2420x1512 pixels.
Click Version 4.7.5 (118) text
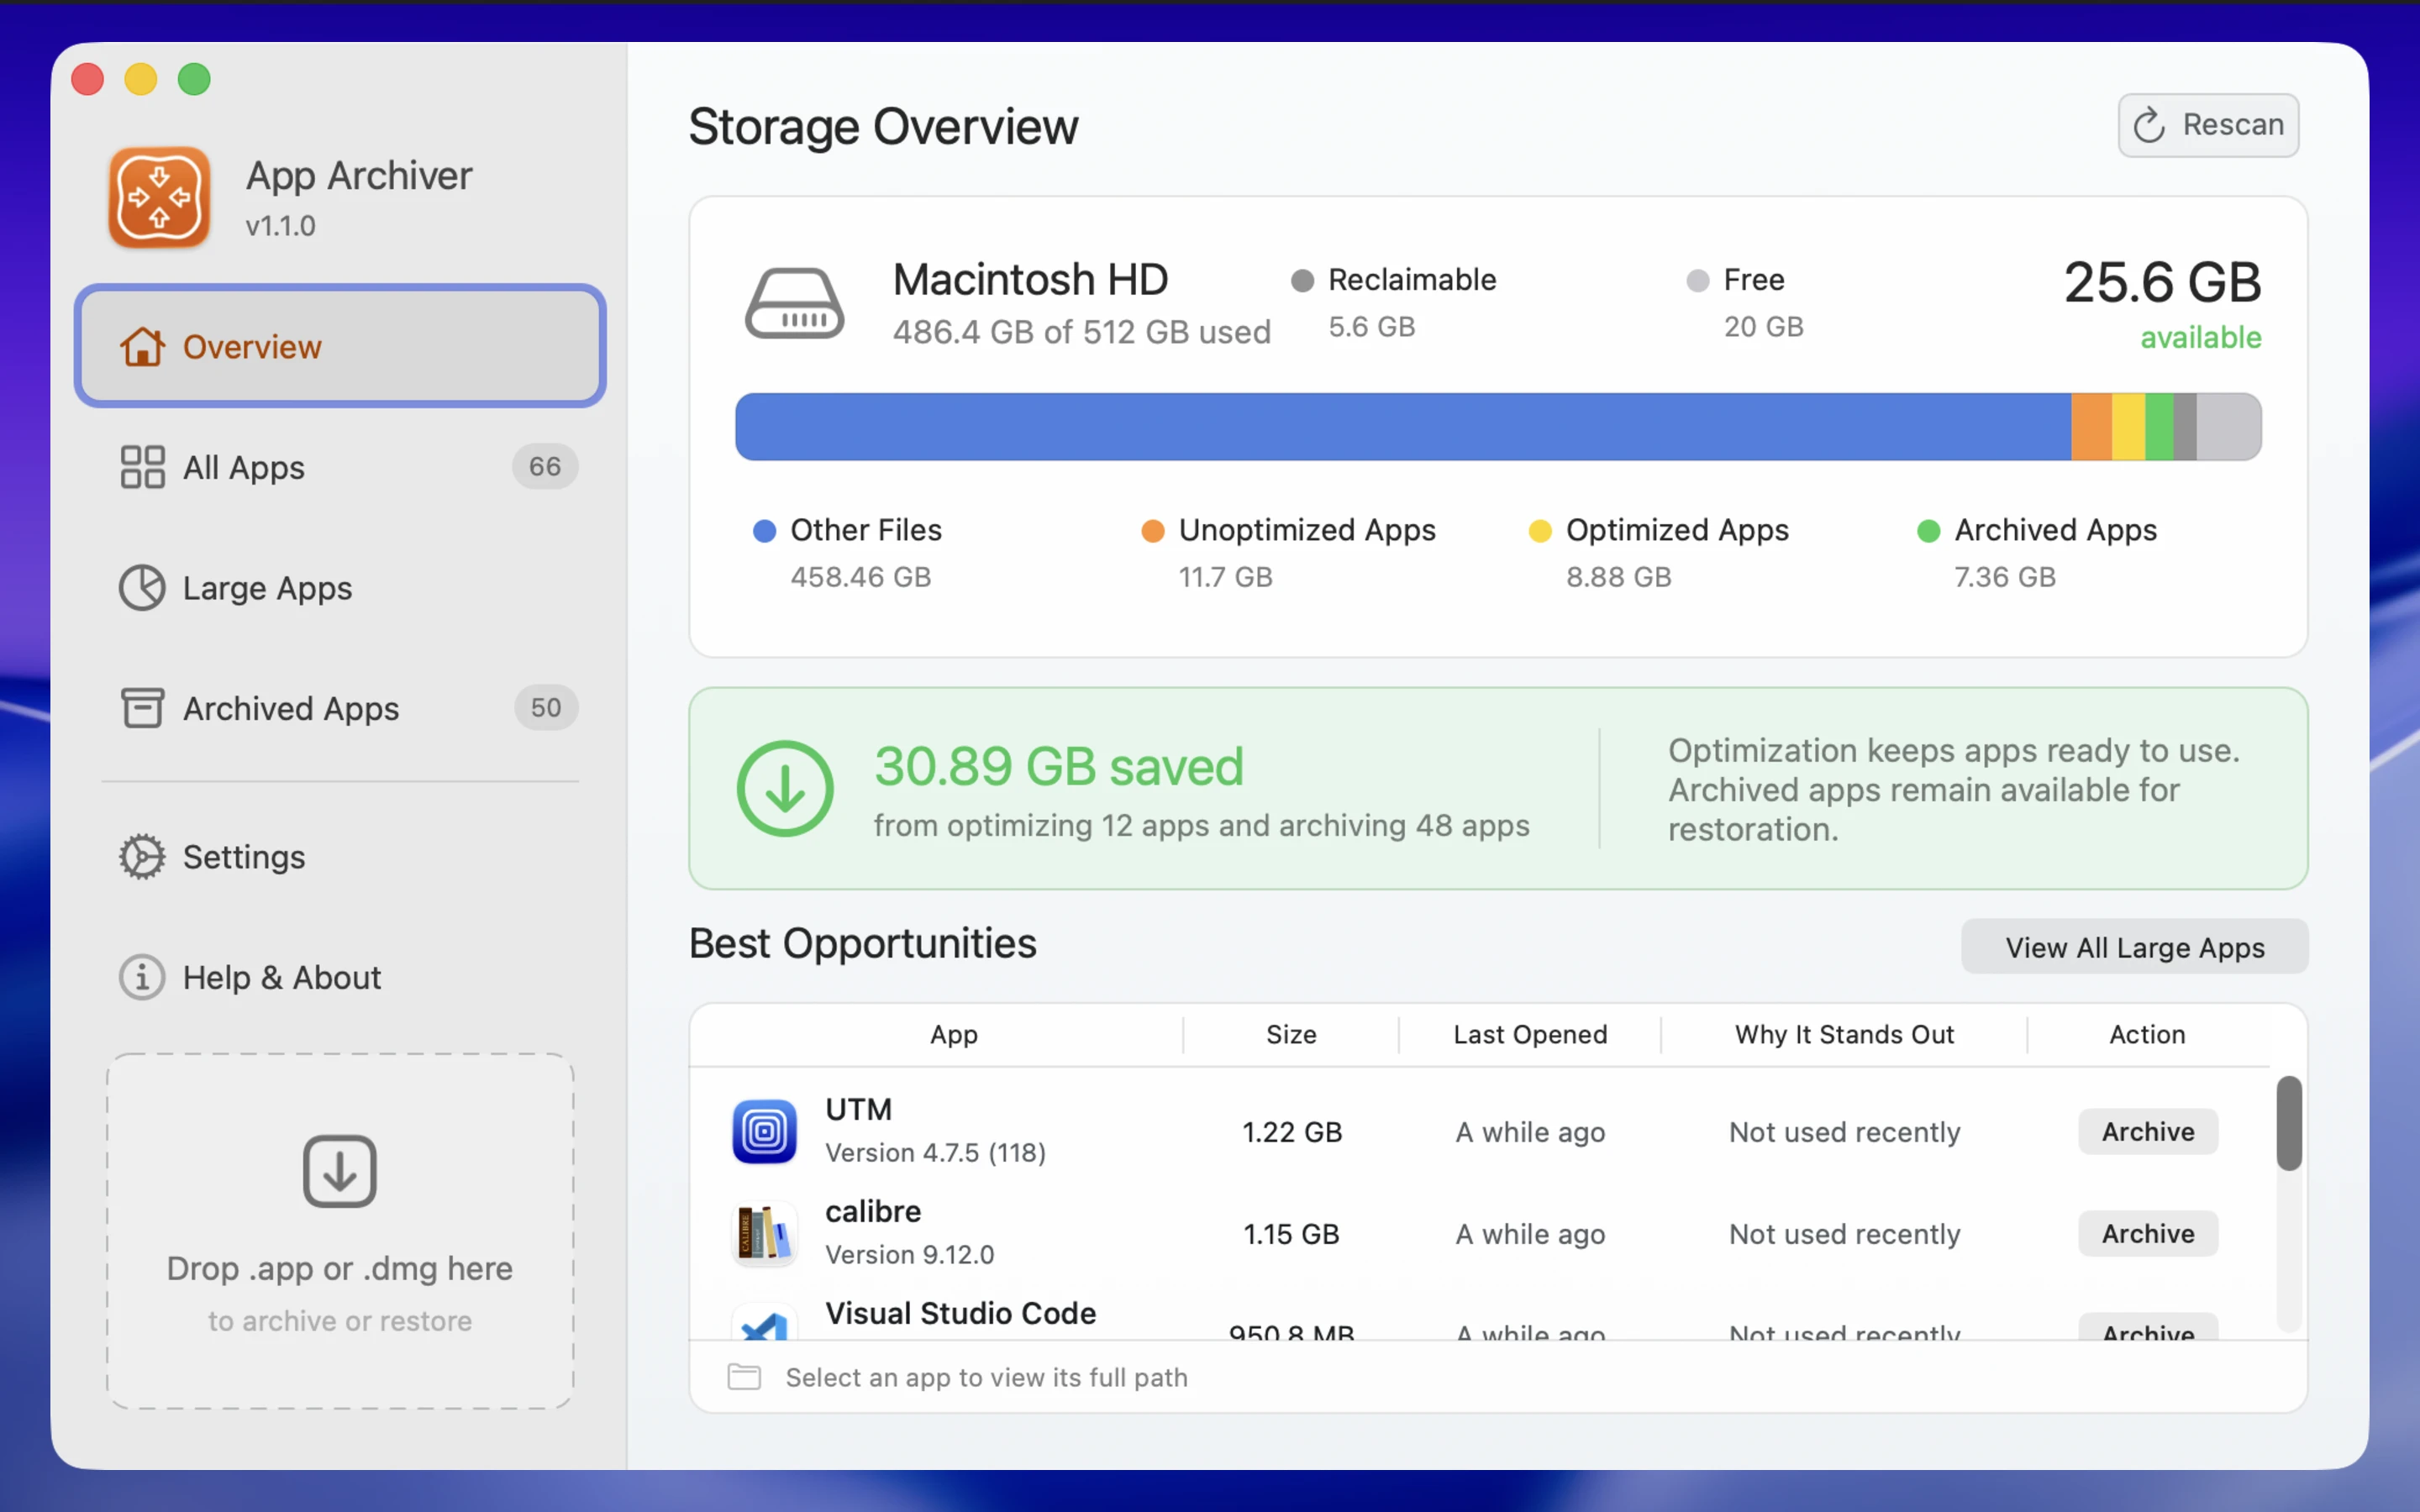tap(935, 1153)
